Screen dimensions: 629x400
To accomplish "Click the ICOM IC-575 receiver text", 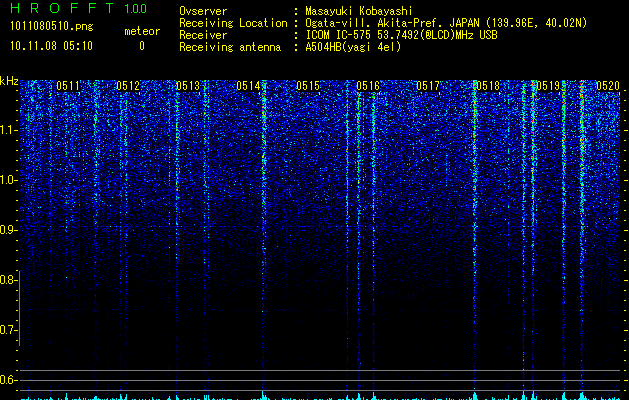I will [x=401, y=35].
